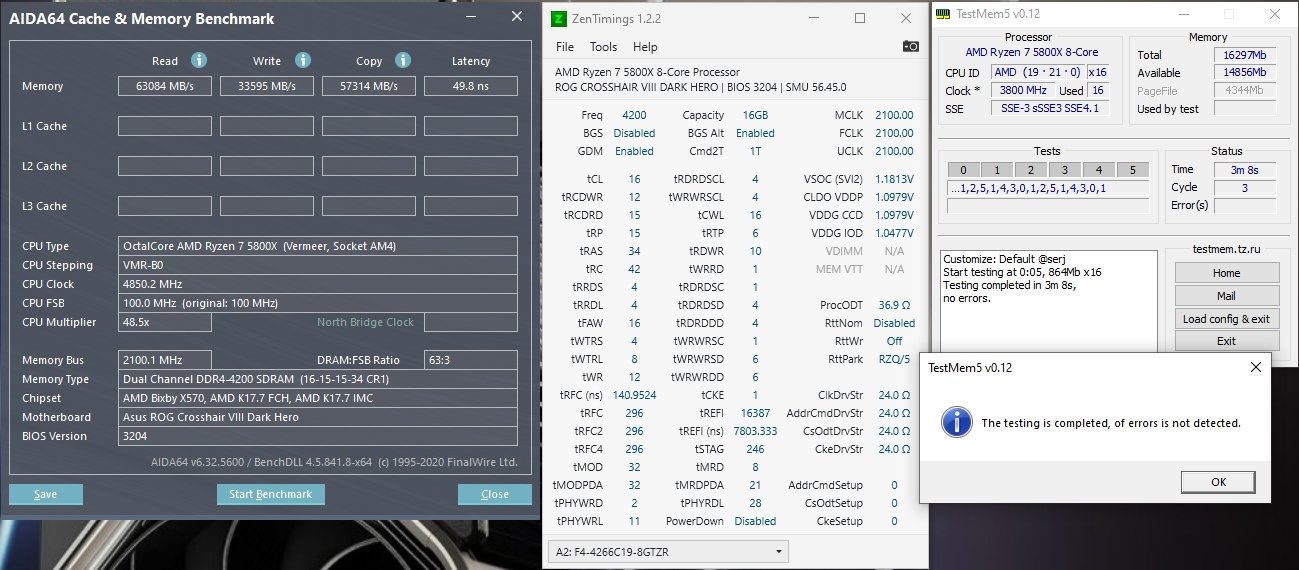Viewport: 1299px width, 570px height.
Task: Open the Help menu in ZenTimings
Action: [x=645, y=47]
